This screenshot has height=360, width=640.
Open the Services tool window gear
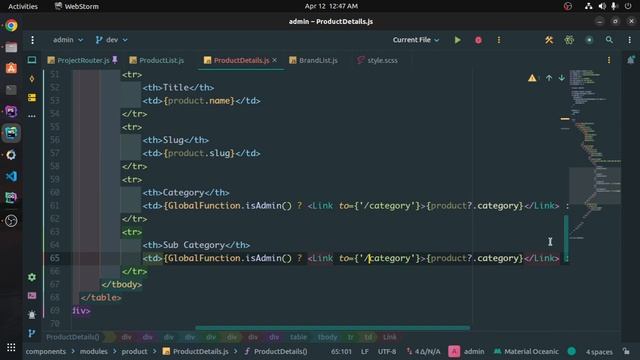(32, 277)
